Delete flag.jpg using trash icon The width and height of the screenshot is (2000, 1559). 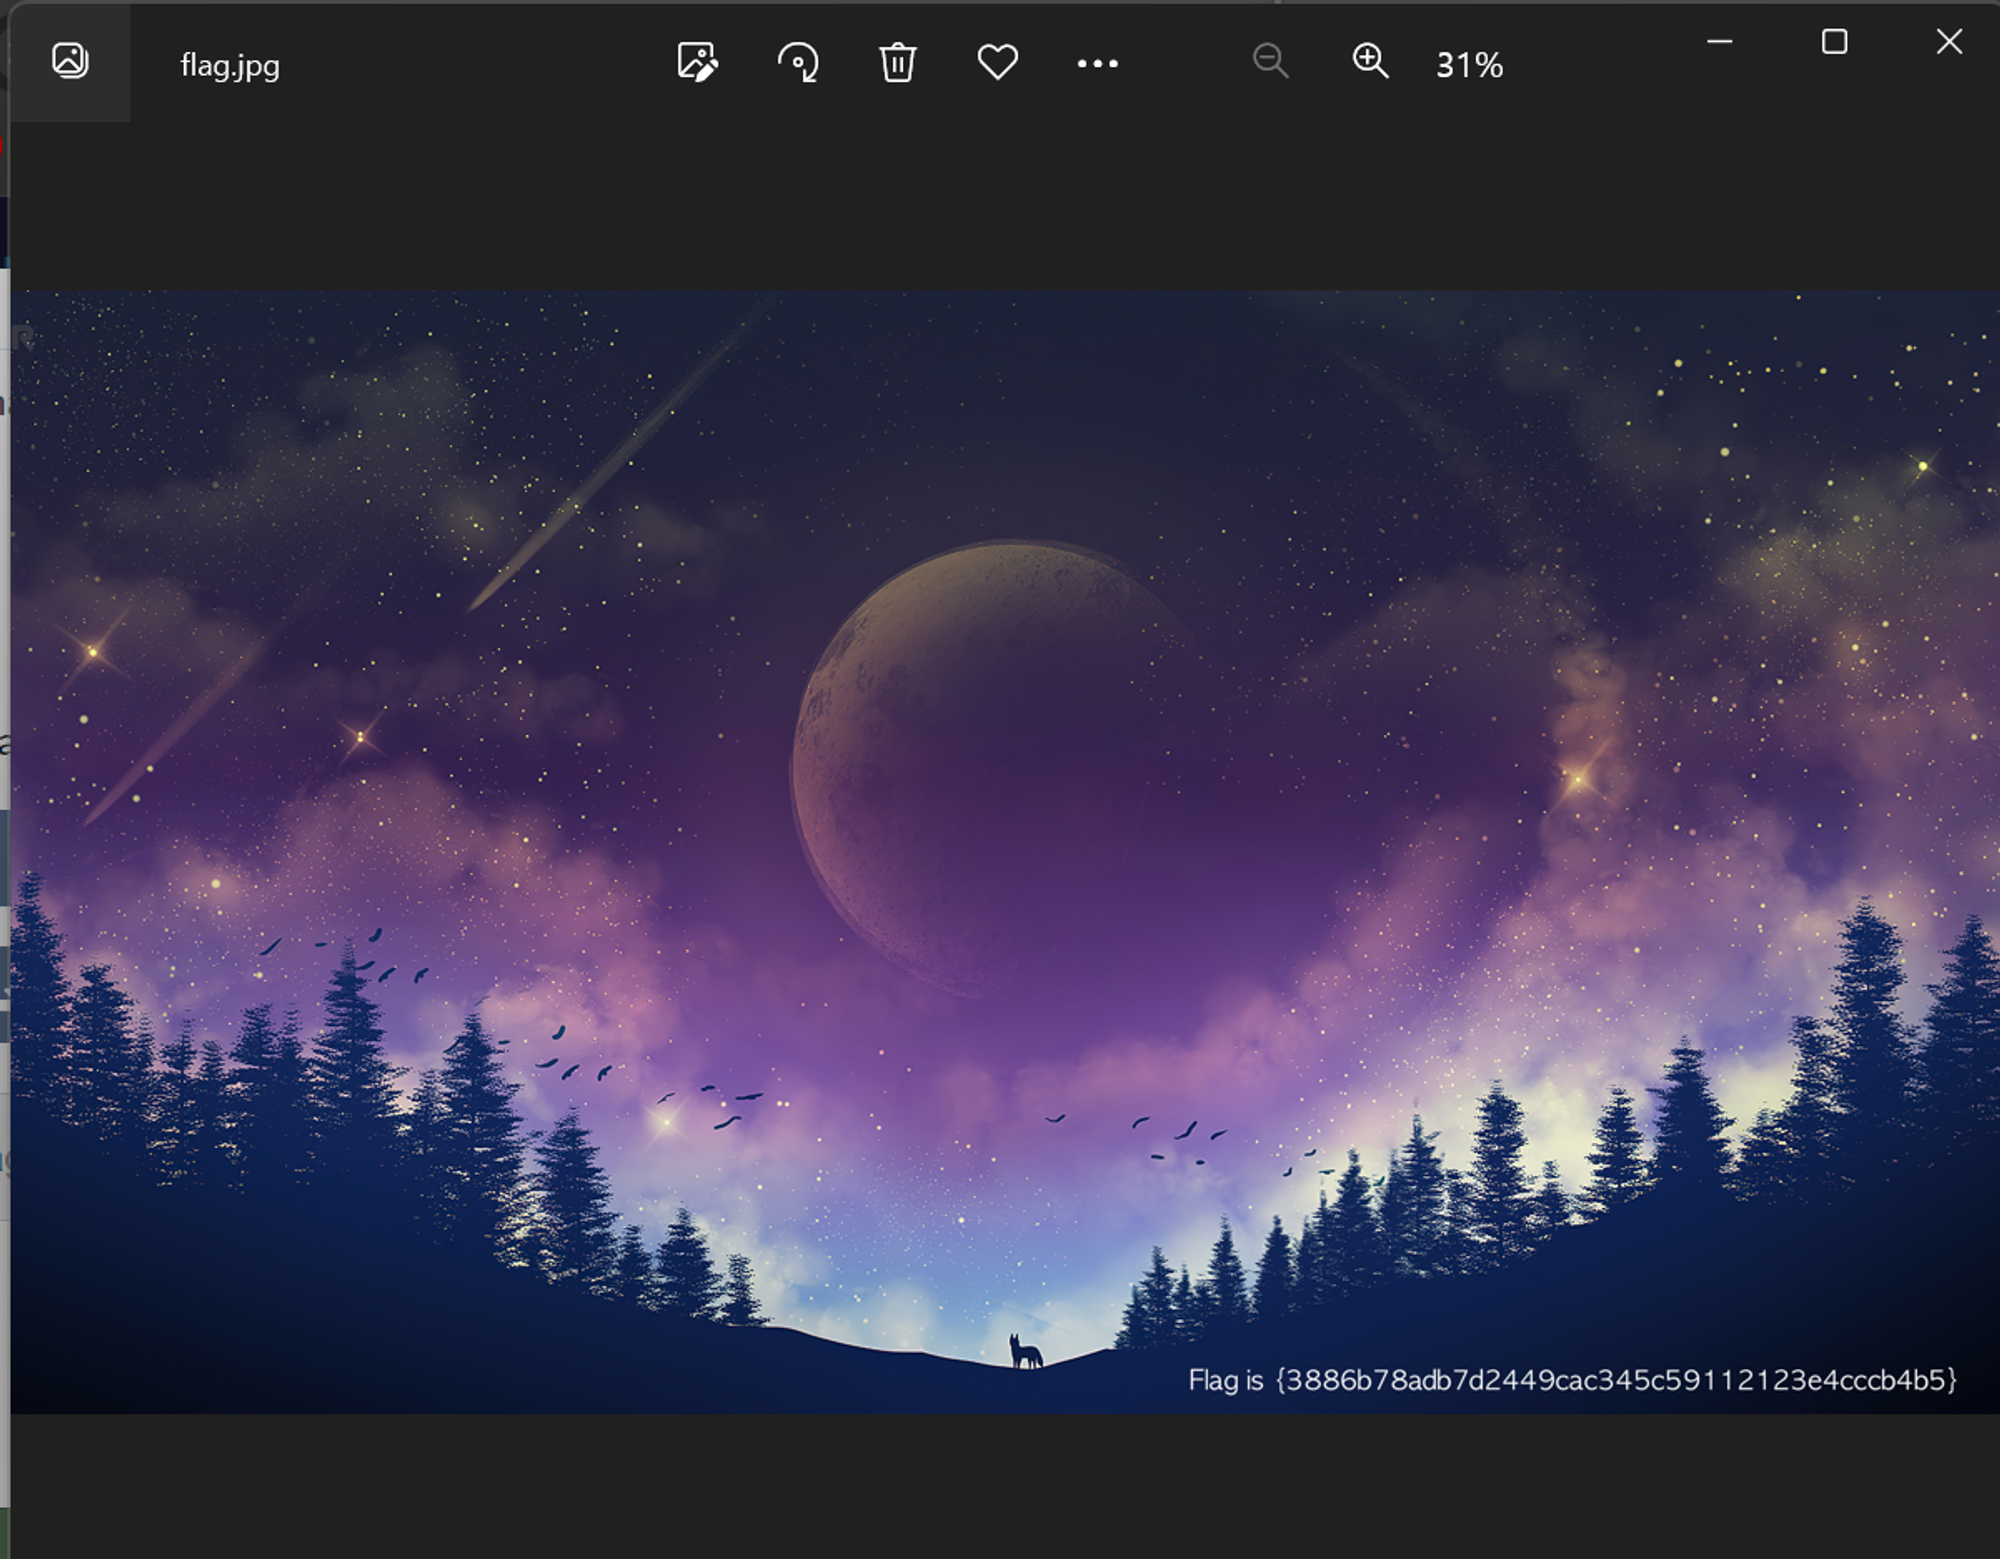898,62
